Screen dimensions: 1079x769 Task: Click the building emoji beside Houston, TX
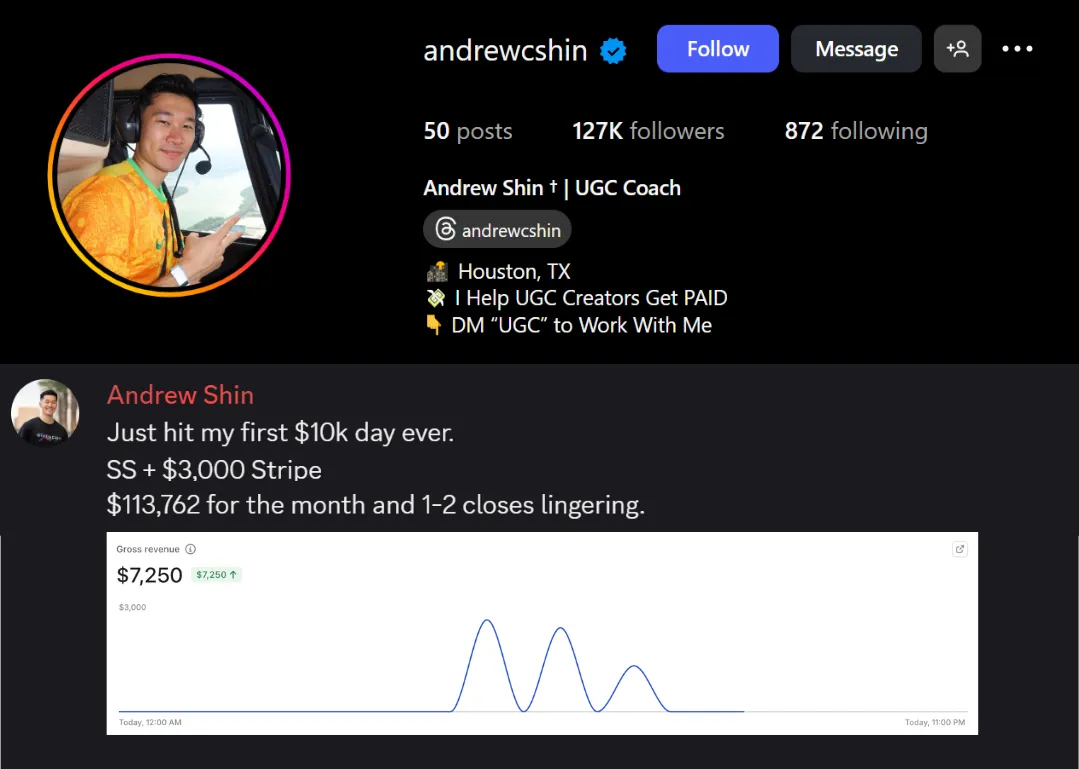click(x=437, y=272)
